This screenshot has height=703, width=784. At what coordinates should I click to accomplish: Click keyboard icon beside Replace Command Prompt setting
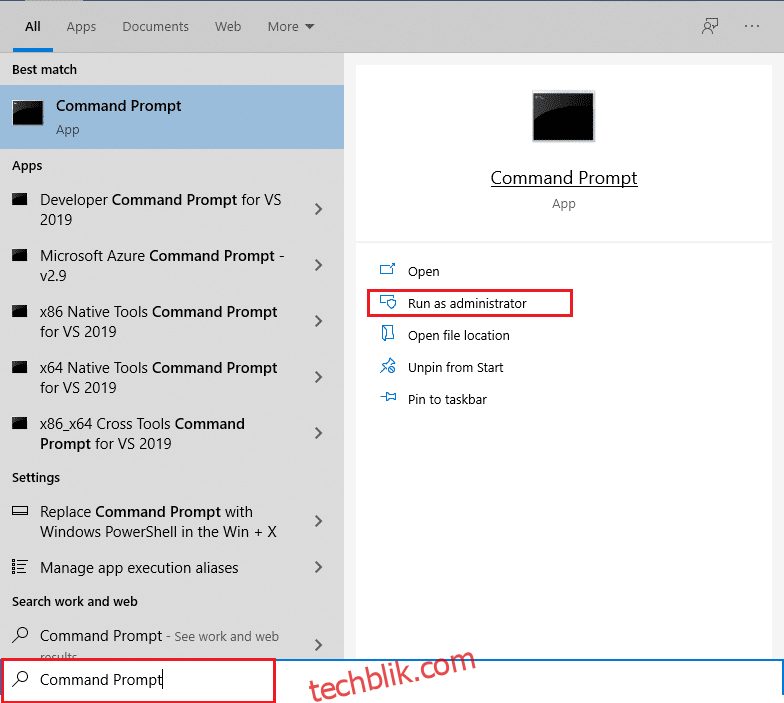click(20, 511)
